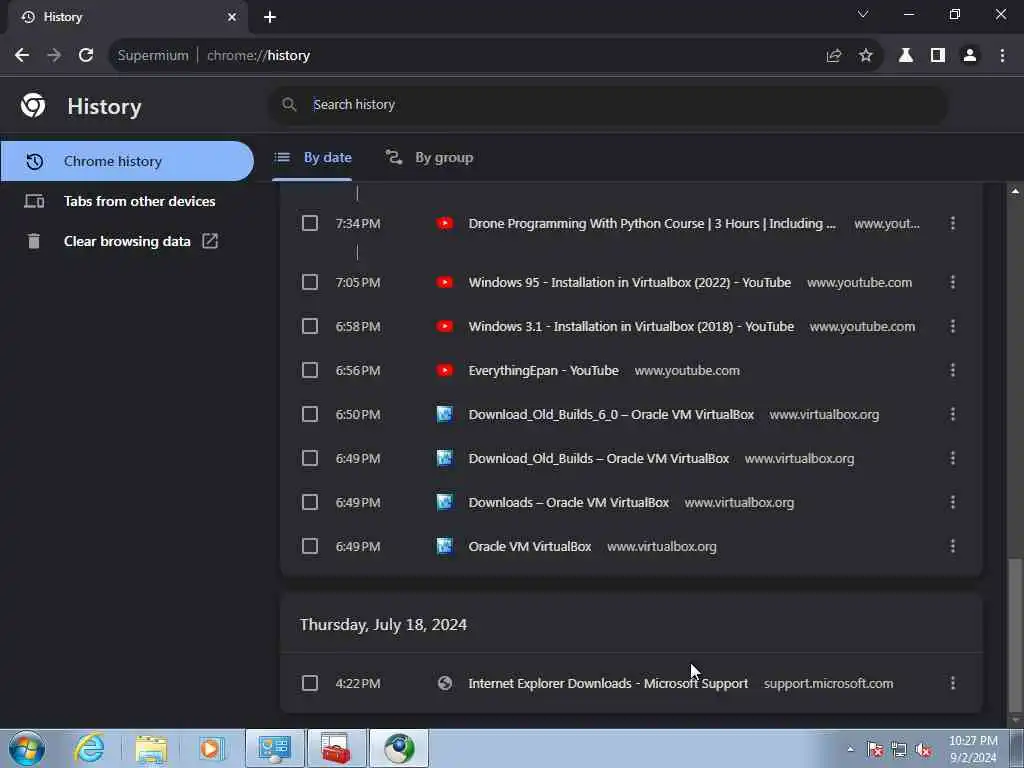Screen dimensions: 1024x768
Task: Toggle the side panel icon
Action: 937,56
